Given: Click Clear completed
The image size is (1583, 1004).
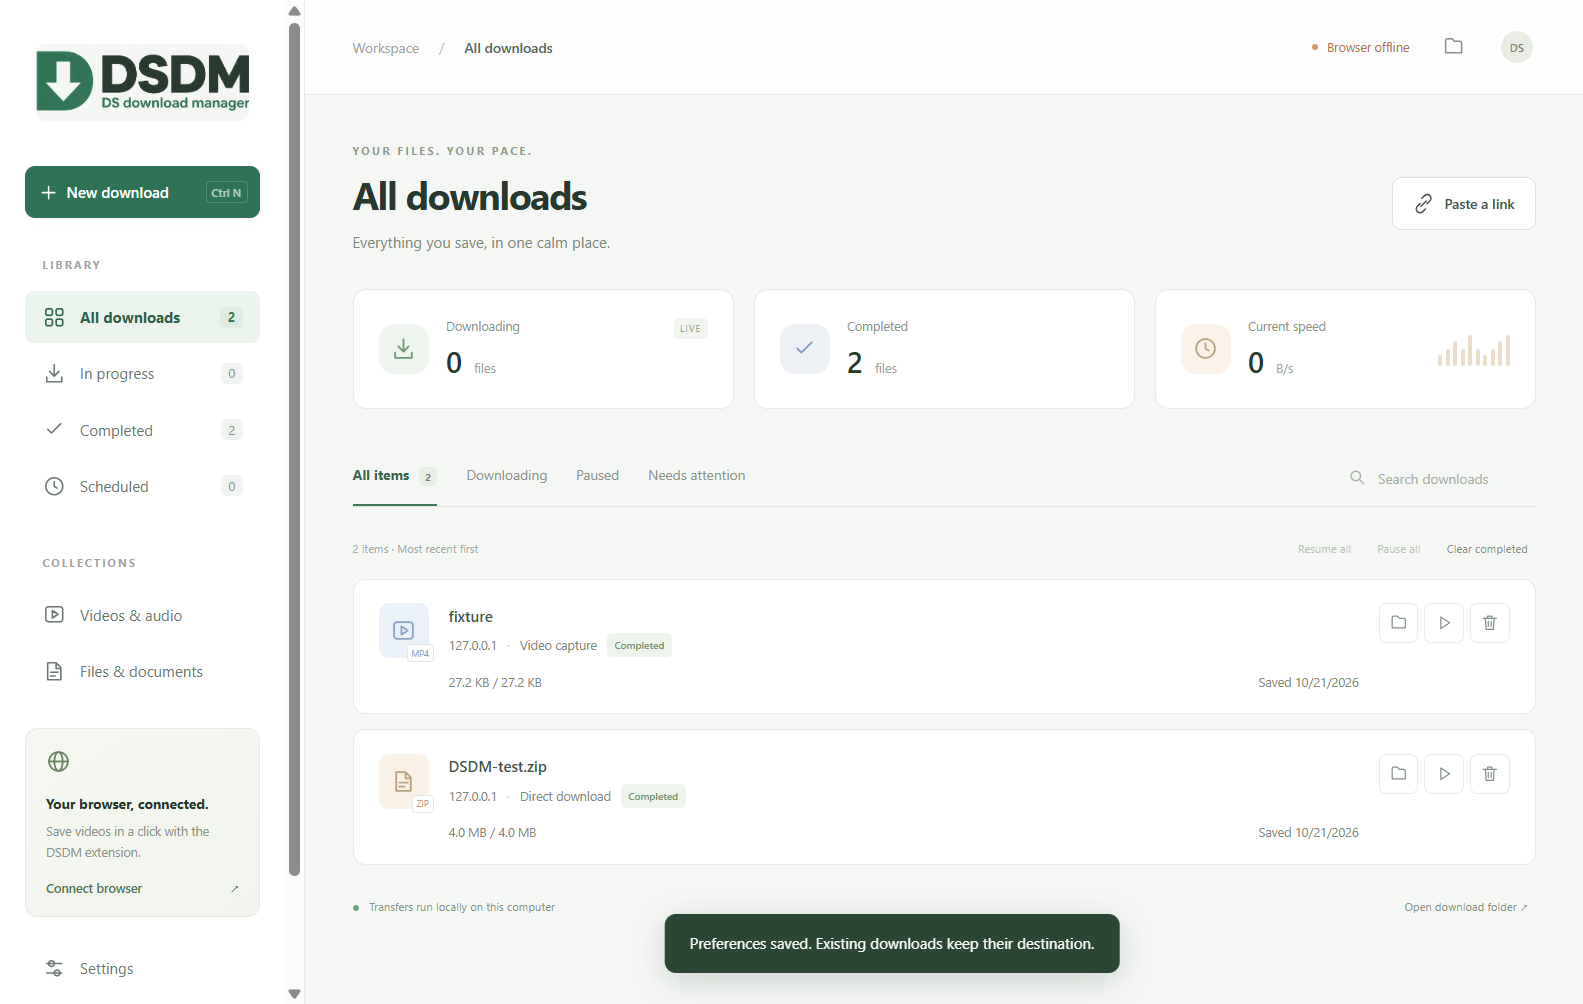Looking at the screenshot, I should [x=1486, y=549].
